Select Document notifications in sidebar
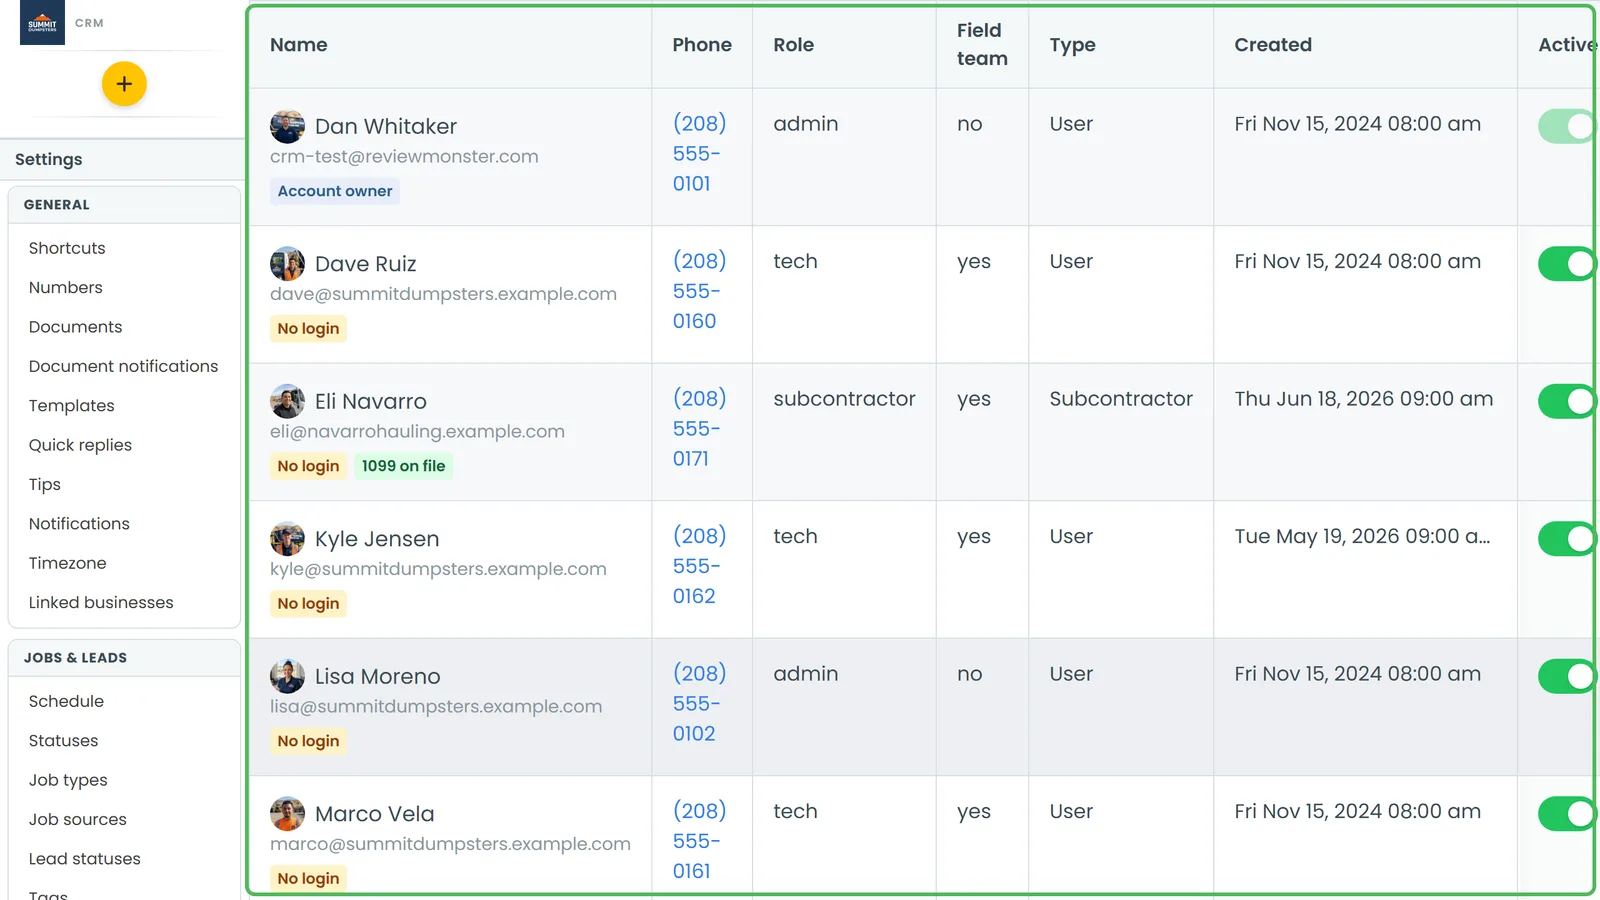Image resolution: width=1600 pixels, height=900 pixels. 123,366
